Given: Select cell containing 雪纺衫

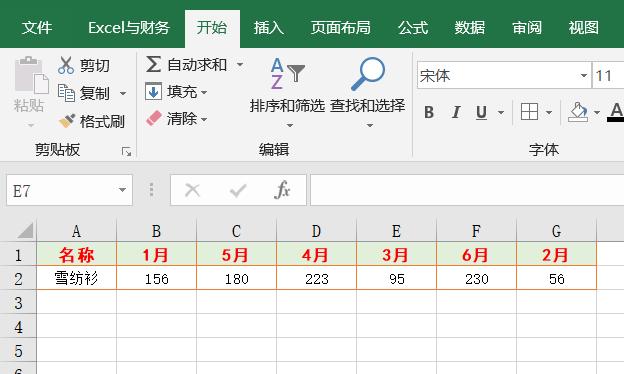Looking at the screenshot, I should (76, 278).
